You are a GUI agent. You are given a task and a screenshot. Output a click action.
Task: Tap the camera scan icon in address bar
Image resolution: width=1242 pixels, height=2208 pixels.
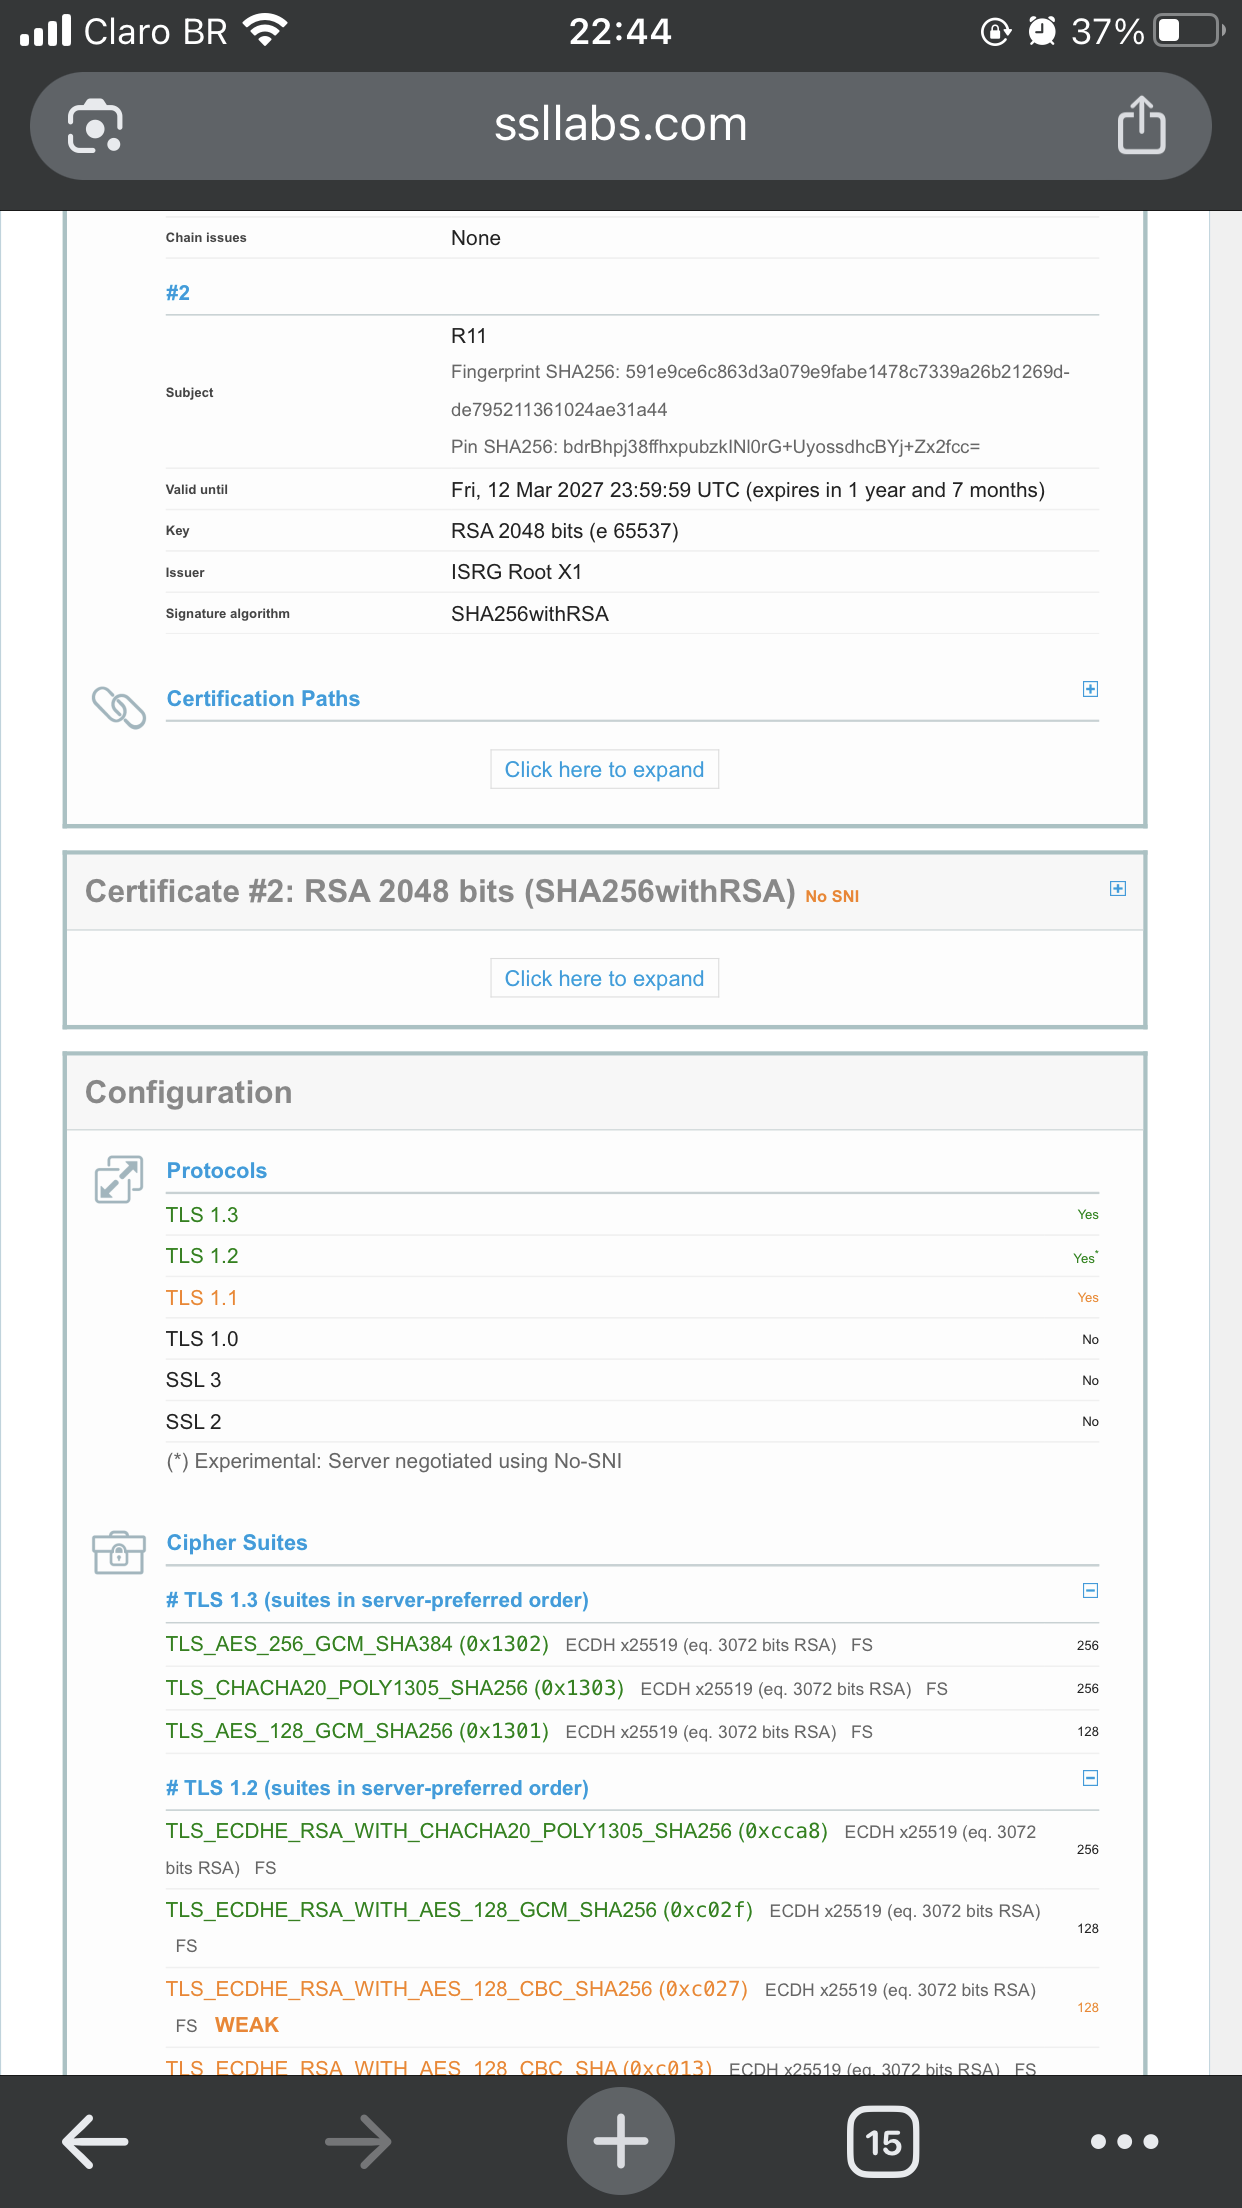(95, 127)
